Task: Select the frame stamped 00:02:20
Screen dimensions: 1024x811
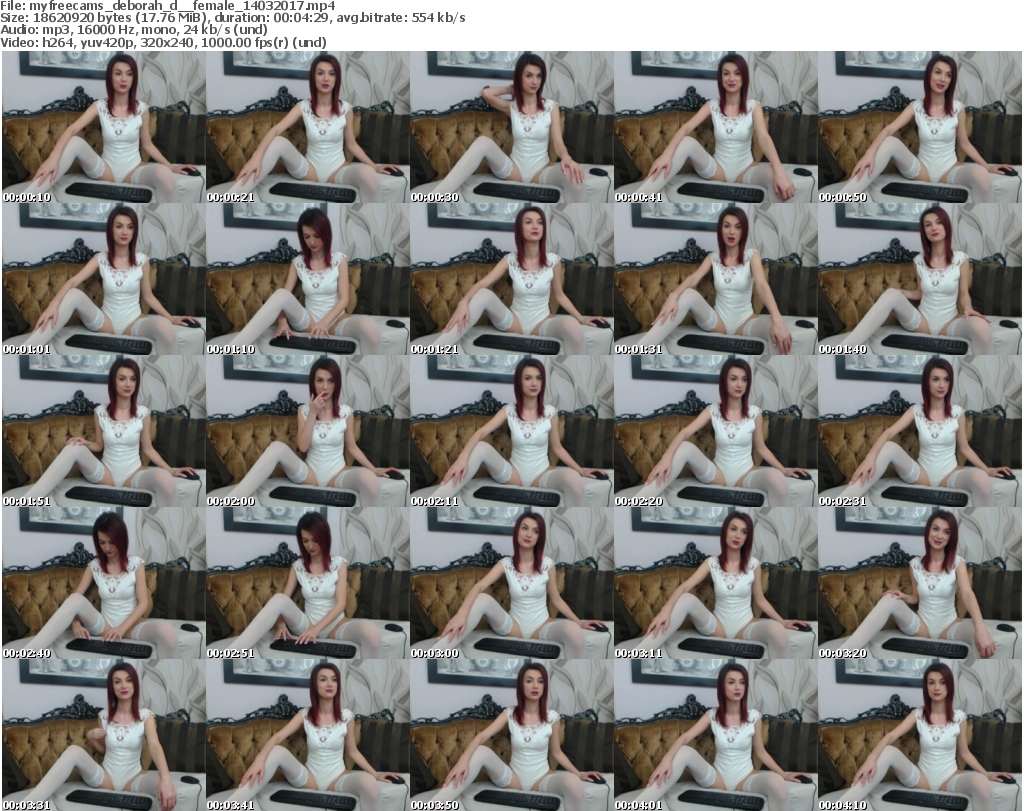Action: tap(716, 432)
